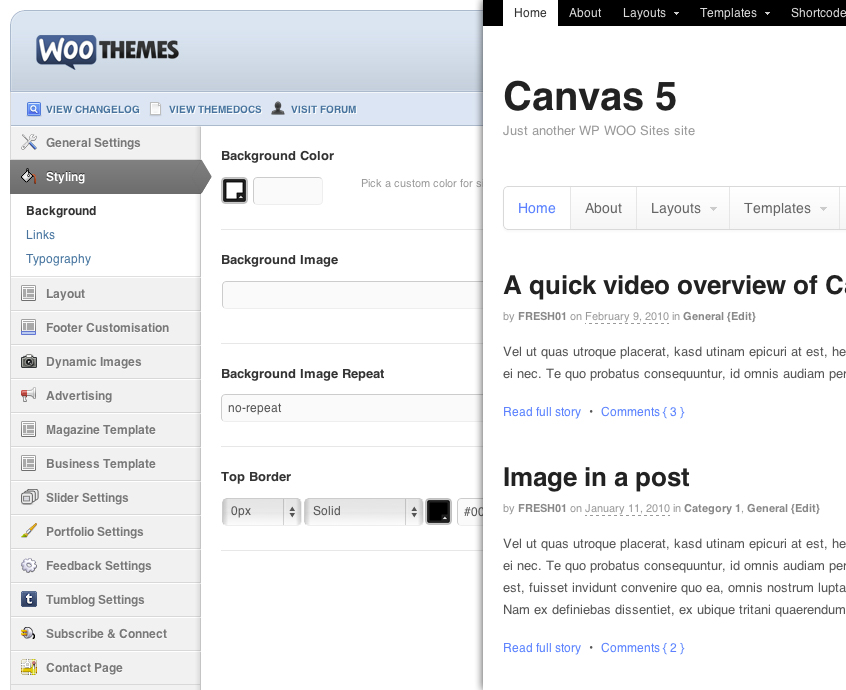Click the Subscribe & Connect icon
Screen dimensions: 846x690
(x=29, y=633)
